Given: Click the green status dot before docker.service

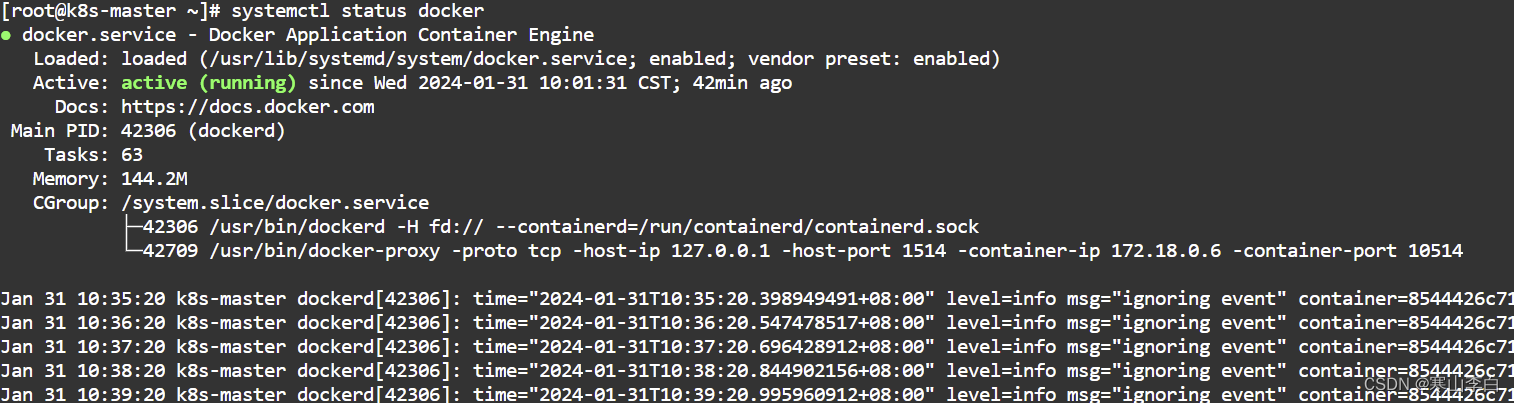Looking at the screenshot, I should coord(6,36).
